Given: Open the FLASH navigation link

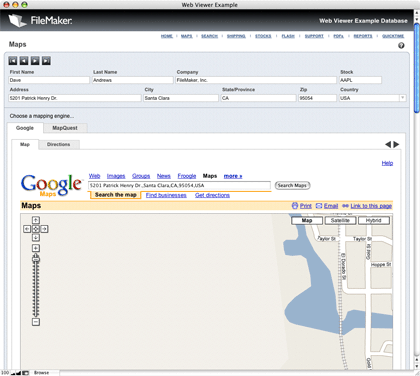Looking at the screenshot, I should tap(288, 36).
